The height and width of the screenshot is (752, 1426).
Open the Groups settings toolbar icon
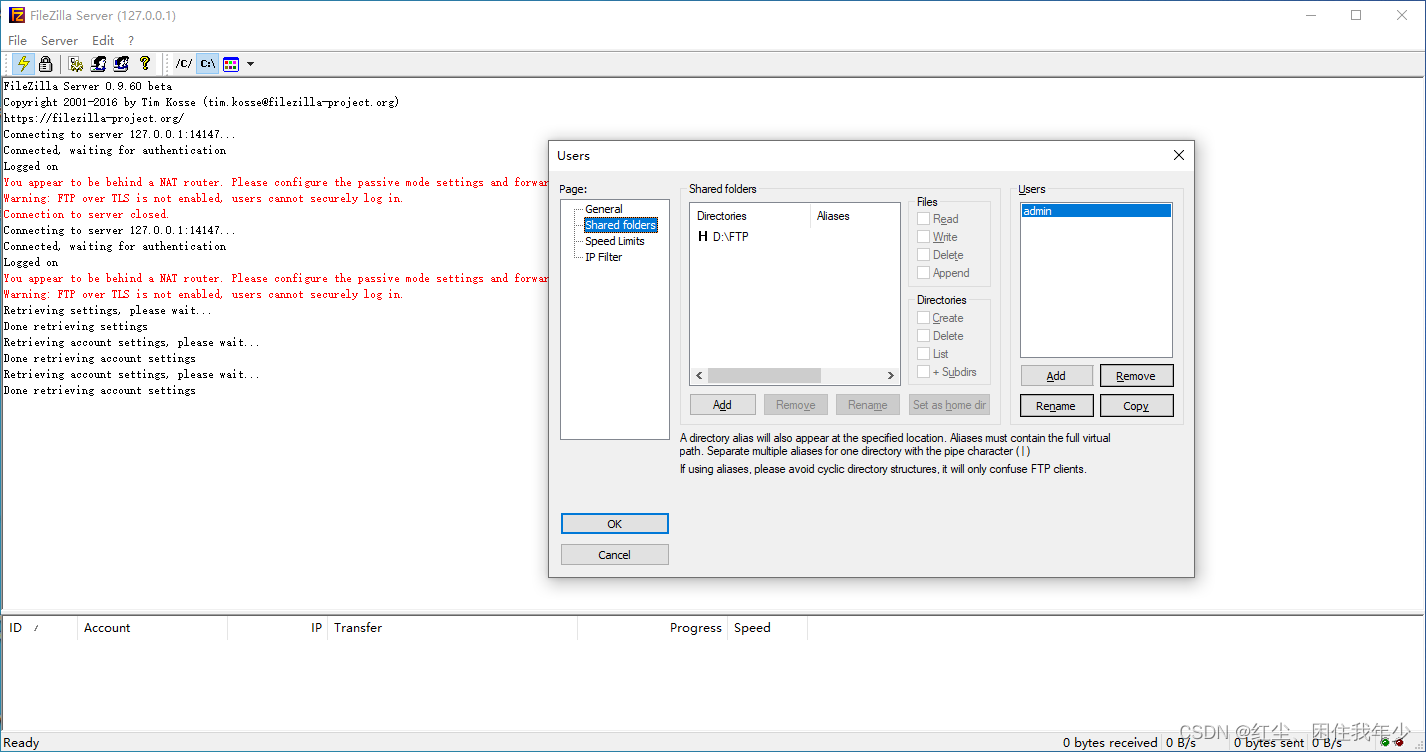(x=122, y=64)
